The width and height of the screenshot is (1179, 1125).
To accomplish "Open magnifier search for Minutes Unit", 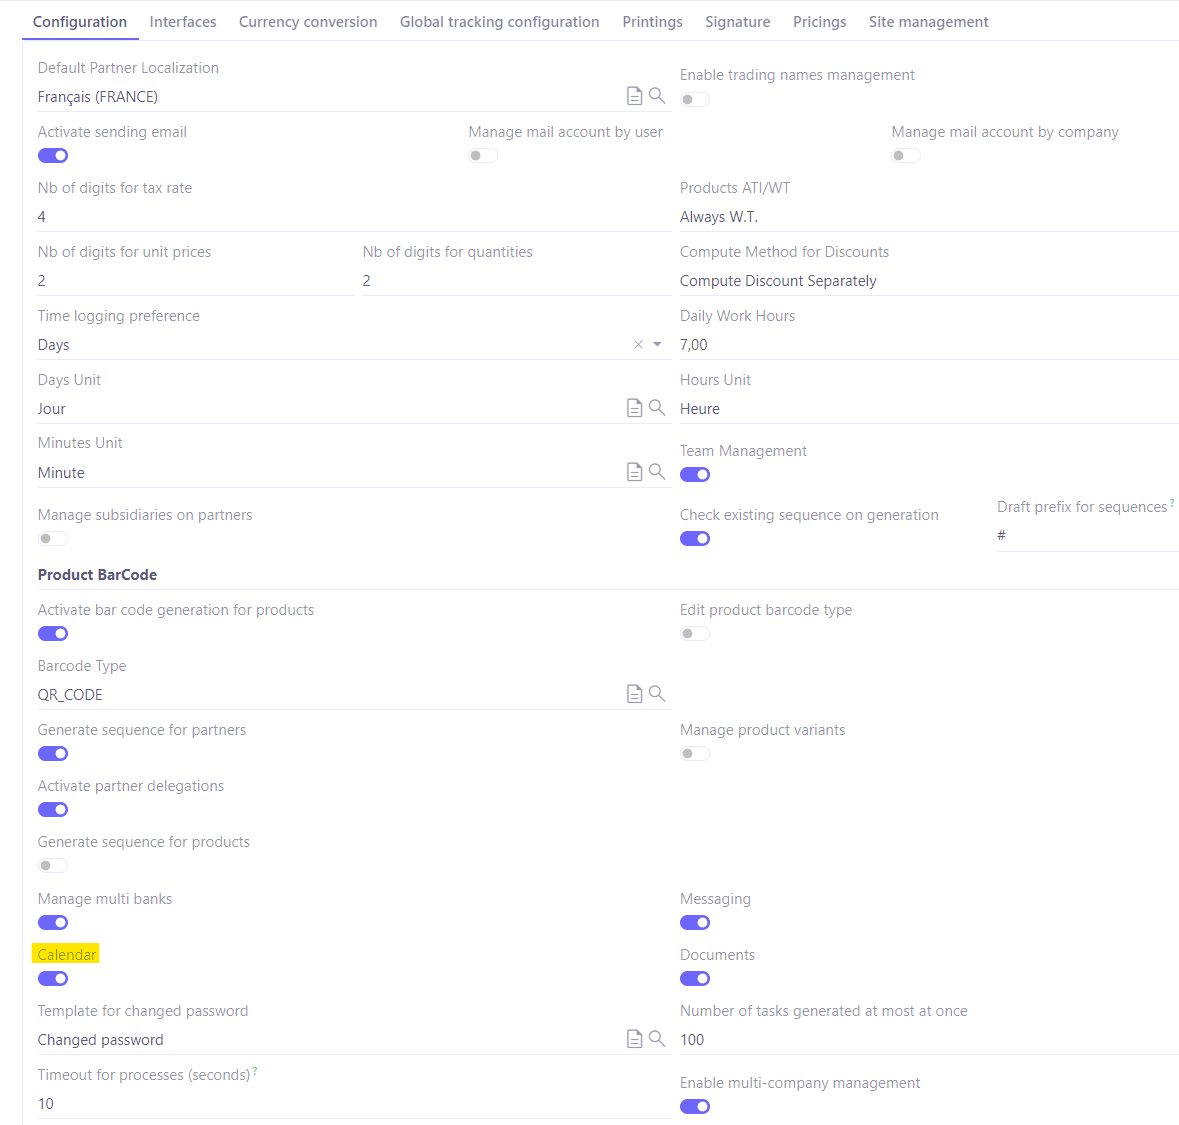I will click(658, 471).
